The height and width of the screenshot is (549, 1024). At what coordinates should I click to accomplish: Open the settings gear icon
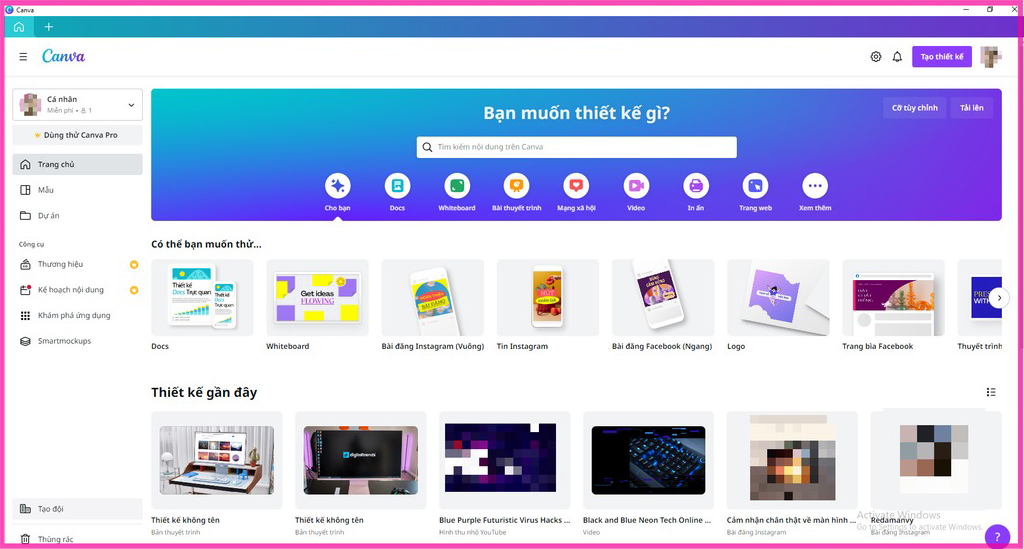(876, 57)
